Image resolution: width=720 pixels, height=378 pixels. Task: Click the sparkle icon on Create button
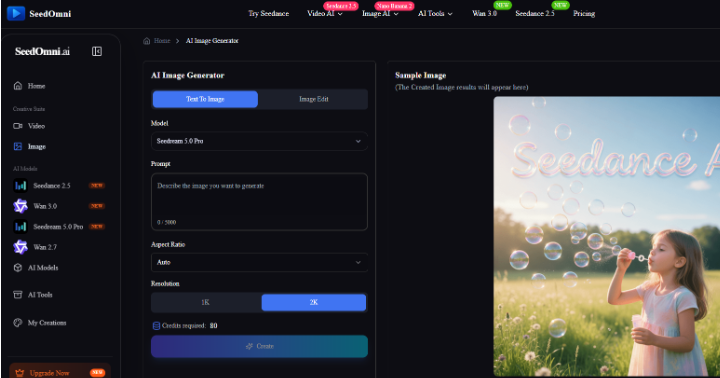(x=249, y=346)
